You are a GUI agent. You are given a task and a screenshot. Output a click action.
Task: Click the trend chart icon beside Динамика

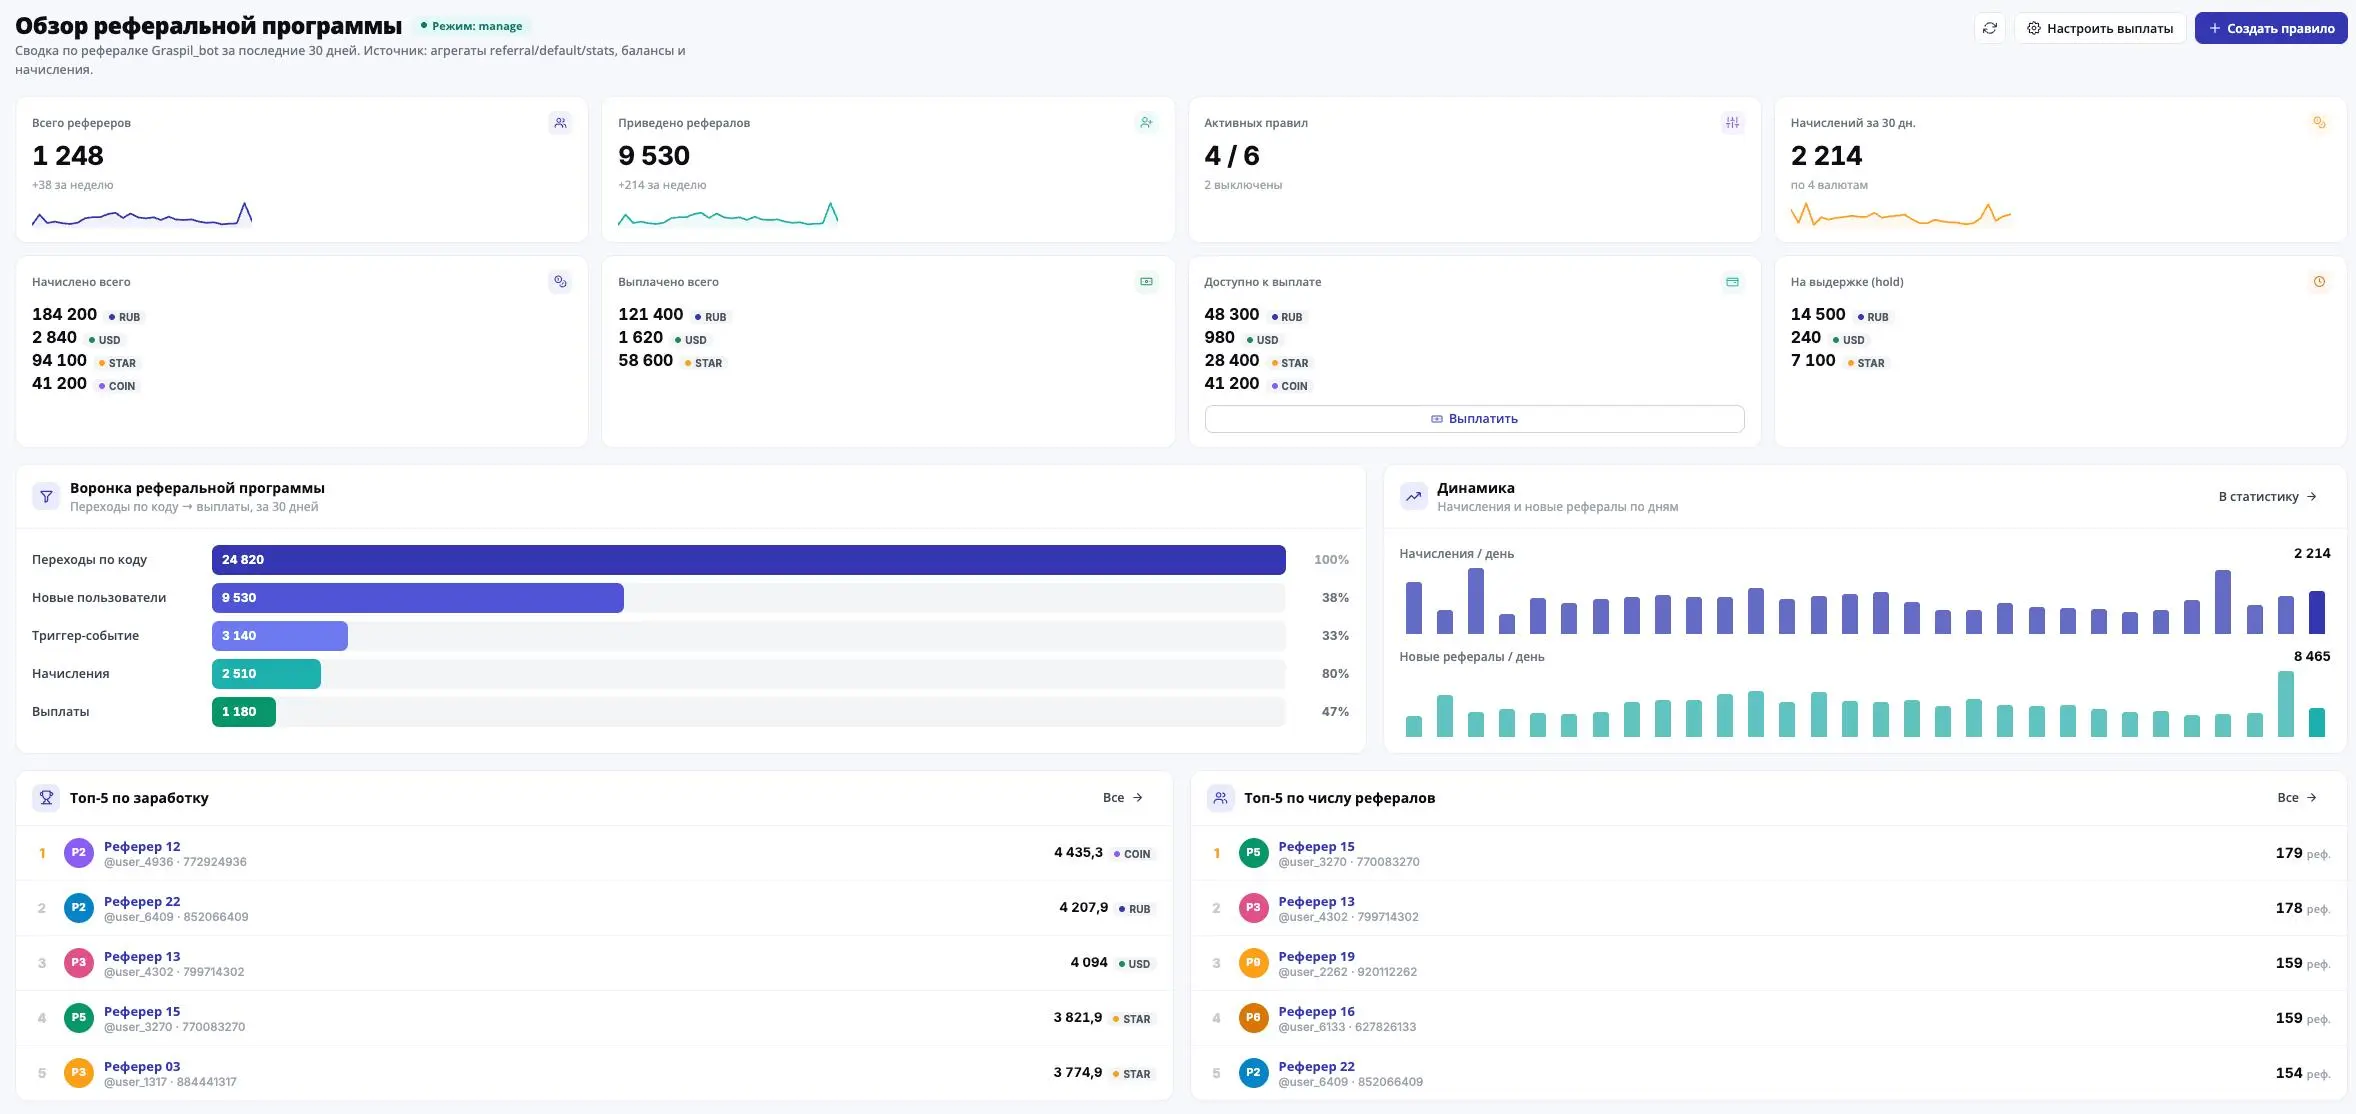(1414, 496)
